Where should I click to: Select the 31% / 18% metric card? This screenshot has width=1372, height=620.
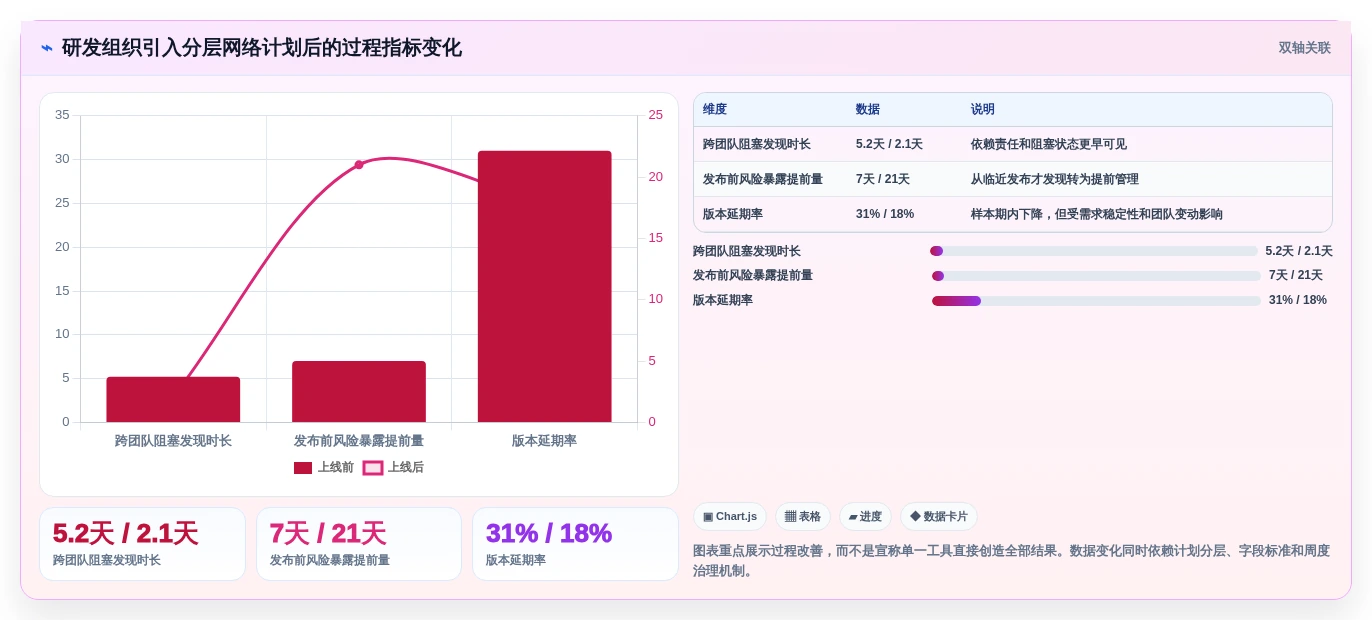575,544
